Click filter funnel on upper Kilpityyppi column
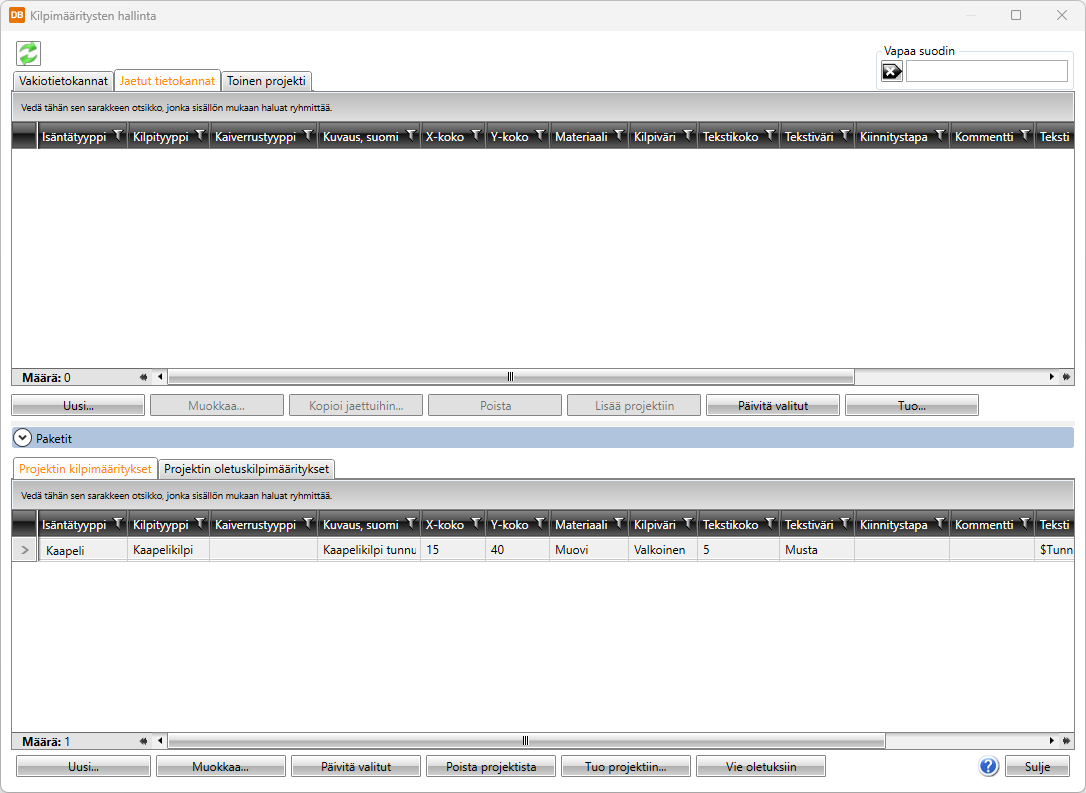The image size is (1086, 793). 200,135
